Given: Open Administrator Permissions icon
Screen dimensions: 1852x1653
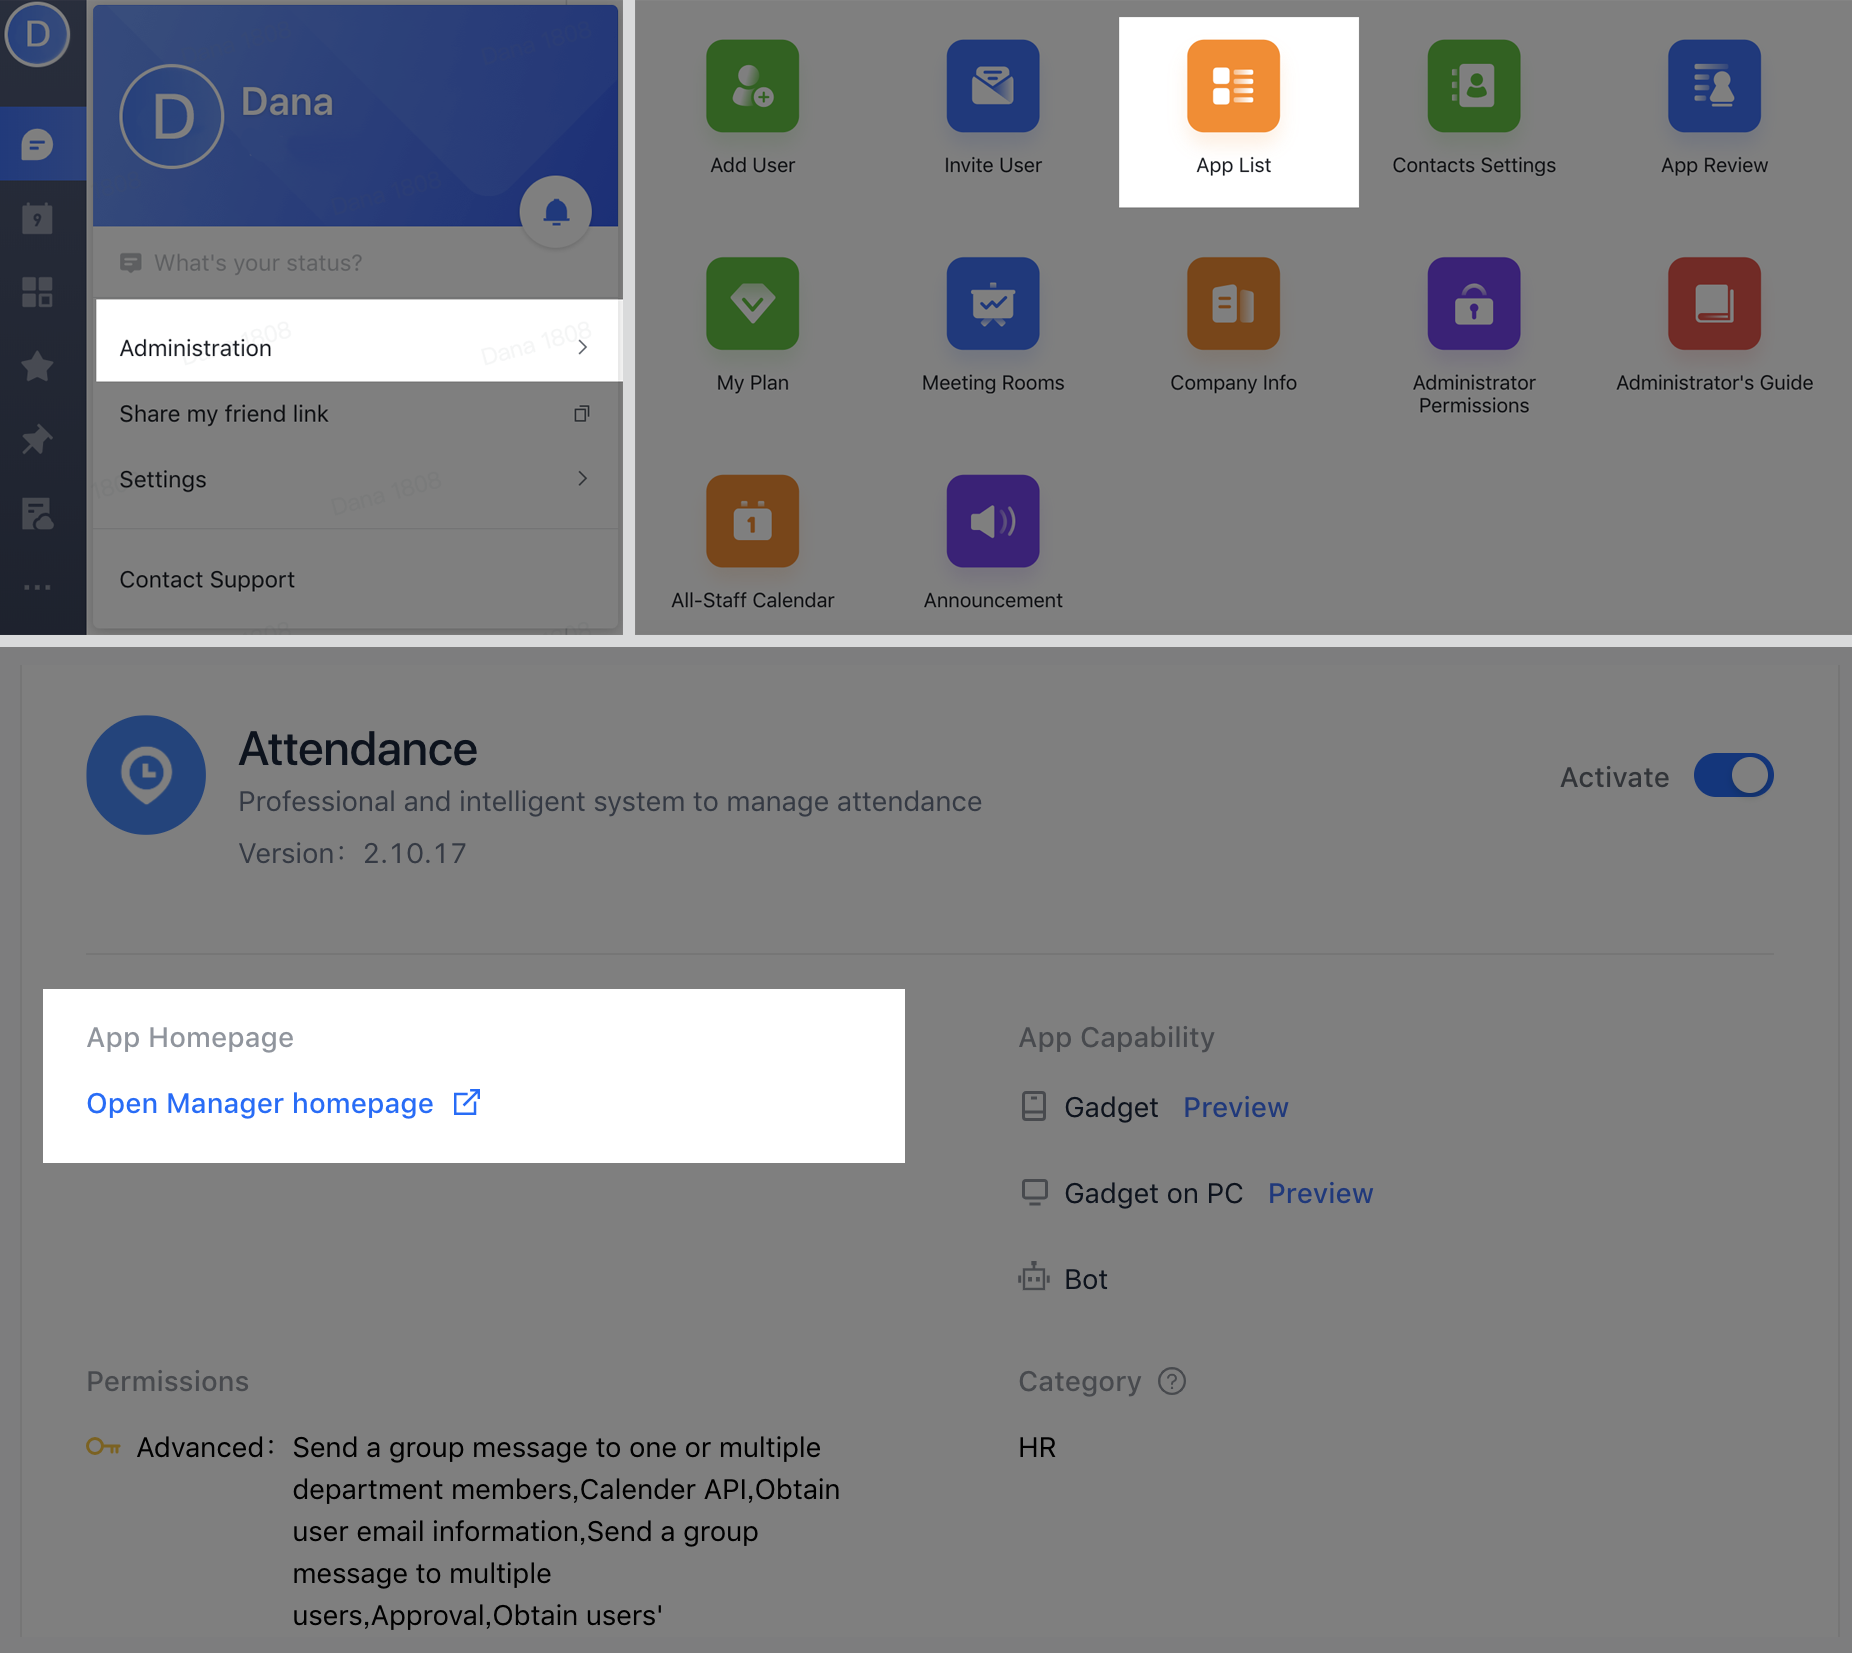Looking at the screenshot, I should pos(1473,304).
